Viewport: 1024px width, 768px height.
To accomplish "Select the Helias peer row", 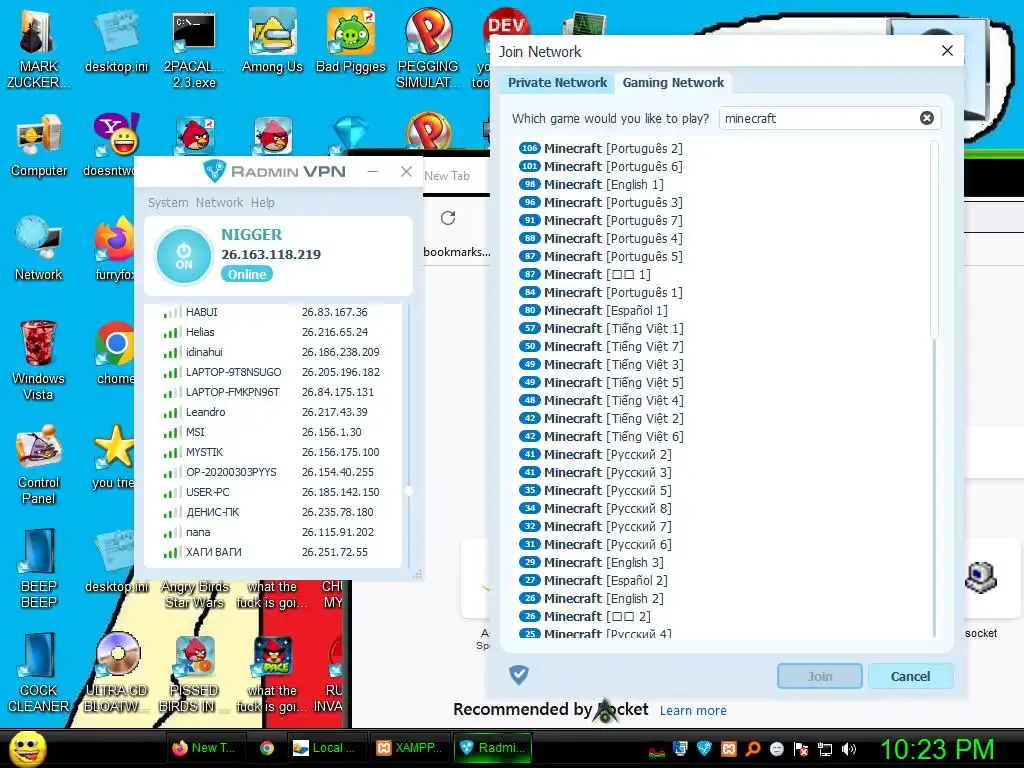I will (x=273, y=332).
